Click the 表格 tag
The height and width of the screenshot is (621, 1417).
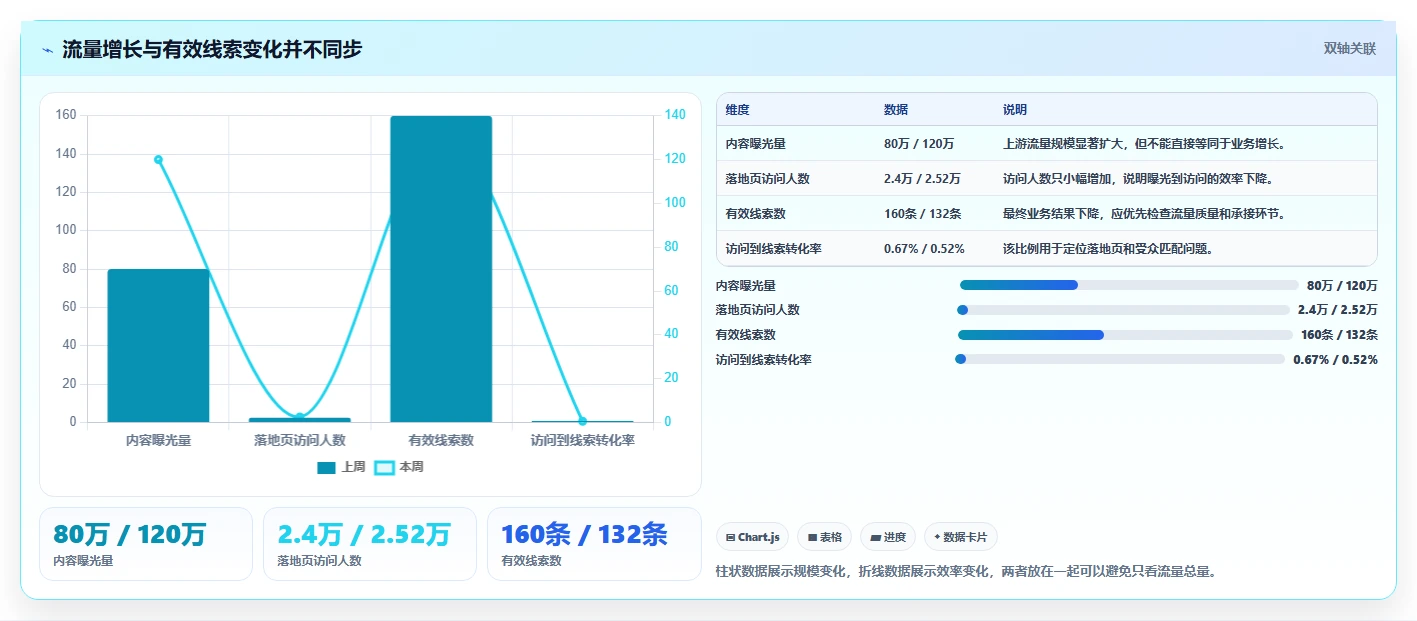(824, 537)
